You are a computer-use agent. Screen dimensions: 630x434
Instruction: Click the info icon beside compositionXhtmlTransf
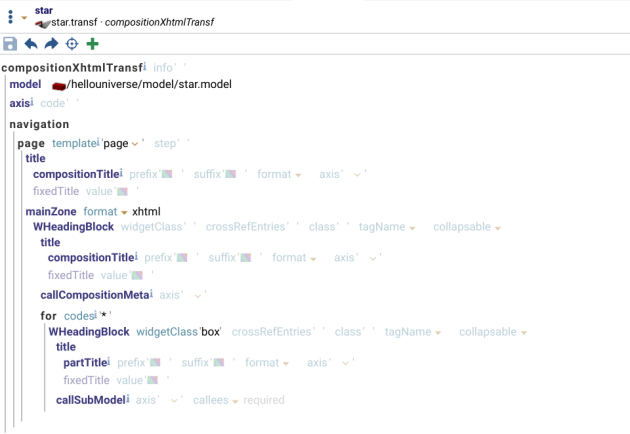(145, 66)
